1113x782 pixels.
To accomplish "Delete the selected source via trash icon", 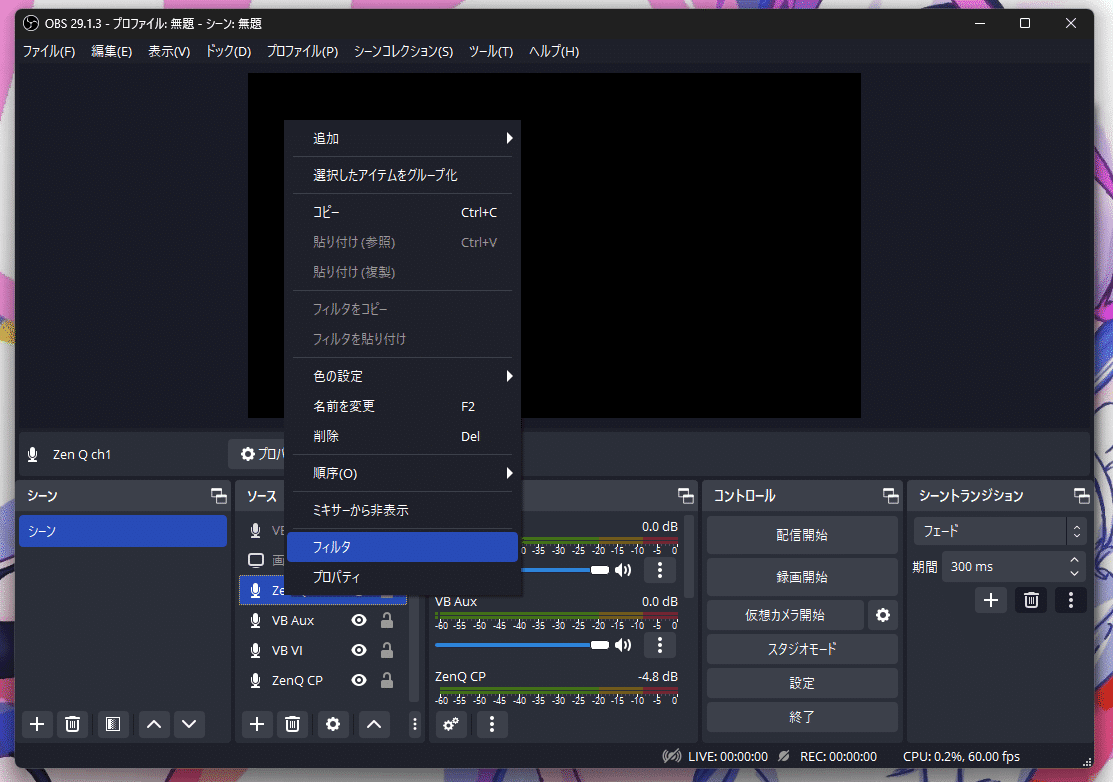I will pyautogui.click(x=292, y=724).
